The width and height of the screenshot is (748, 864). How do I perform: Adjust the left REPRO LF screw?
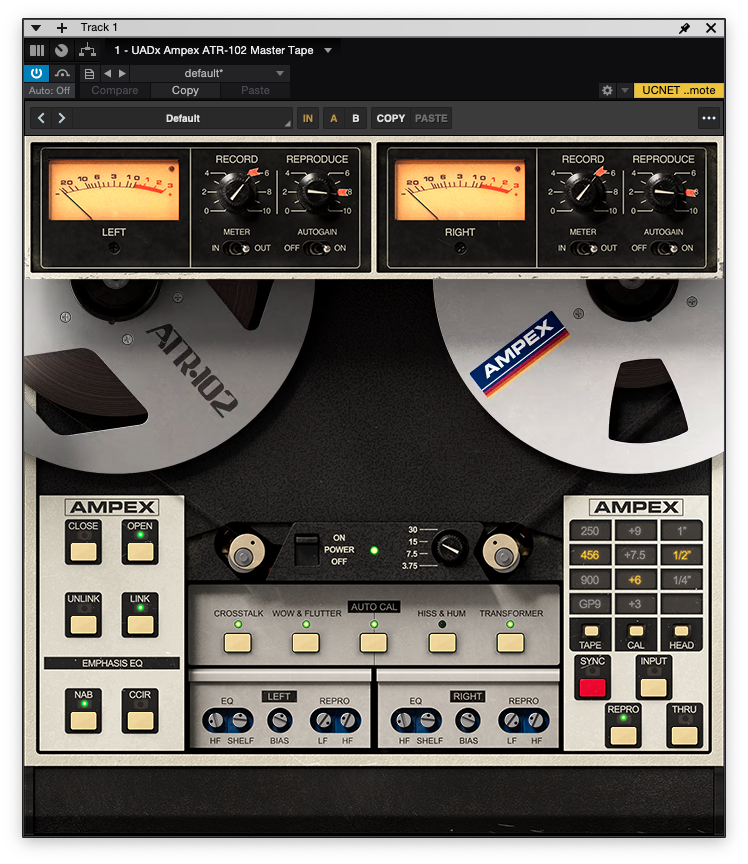pos(324,720)
